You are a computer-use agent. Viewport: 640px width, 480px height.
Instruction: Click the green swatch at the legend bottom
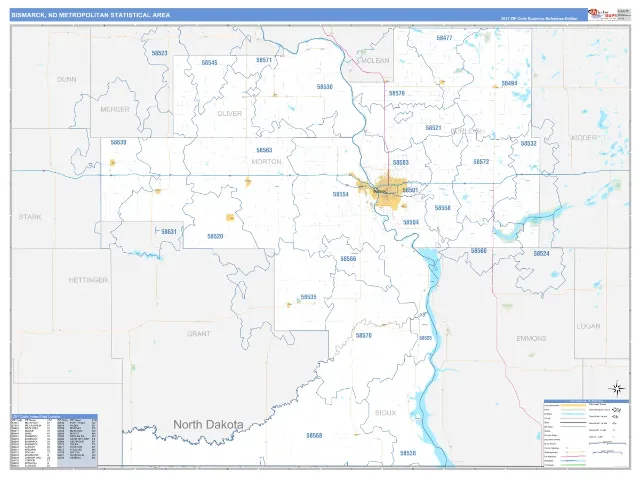pos(572,465)
